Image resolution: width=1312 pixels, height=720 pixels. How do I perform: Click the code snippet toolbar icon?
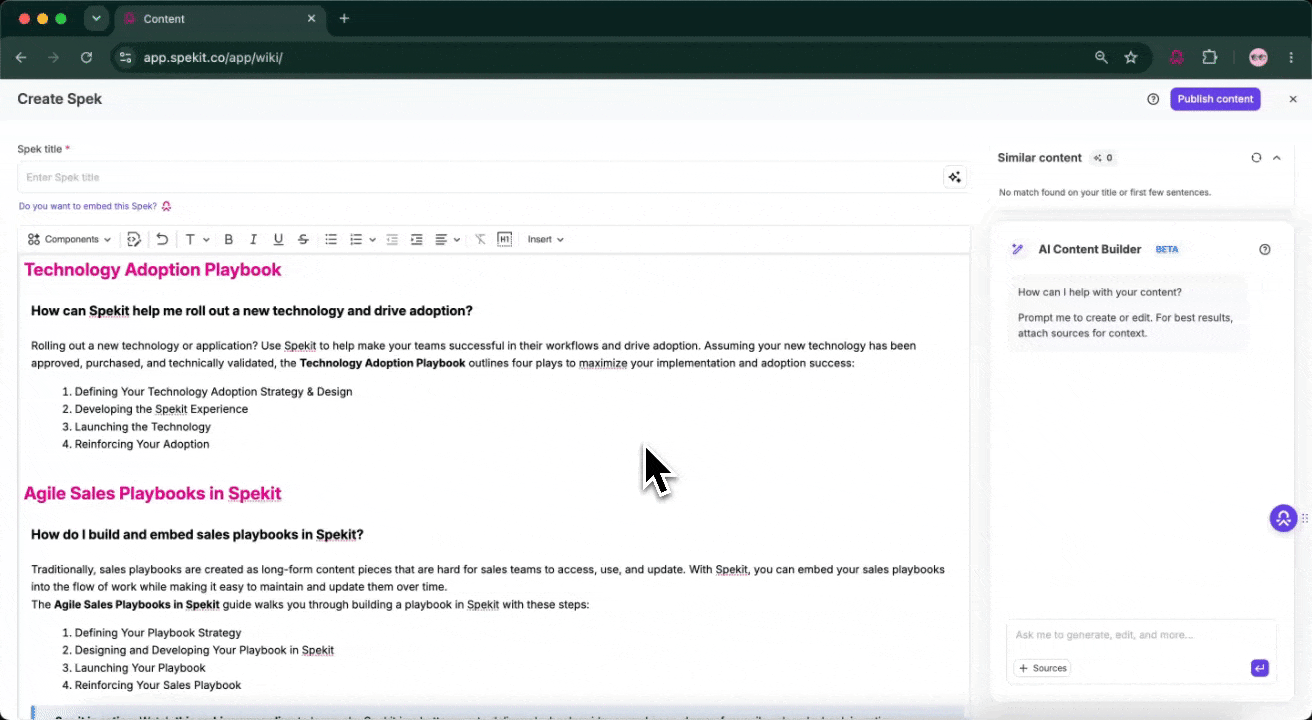(134, 239)
